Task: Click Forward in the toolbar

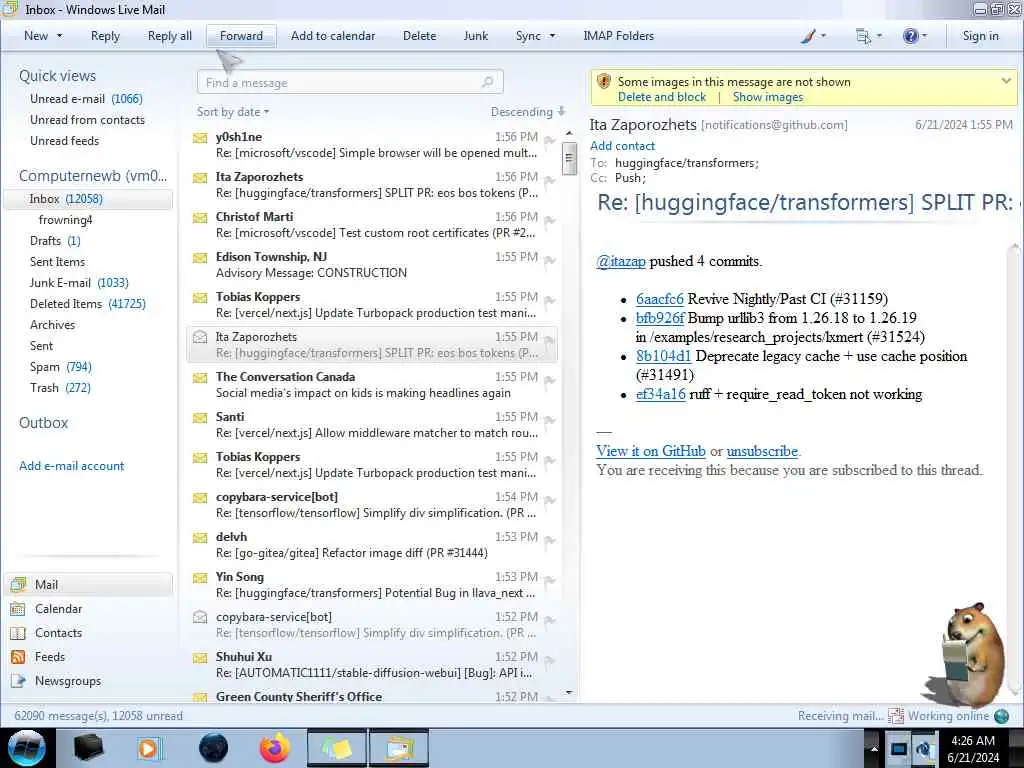Action: pos(241,36)
